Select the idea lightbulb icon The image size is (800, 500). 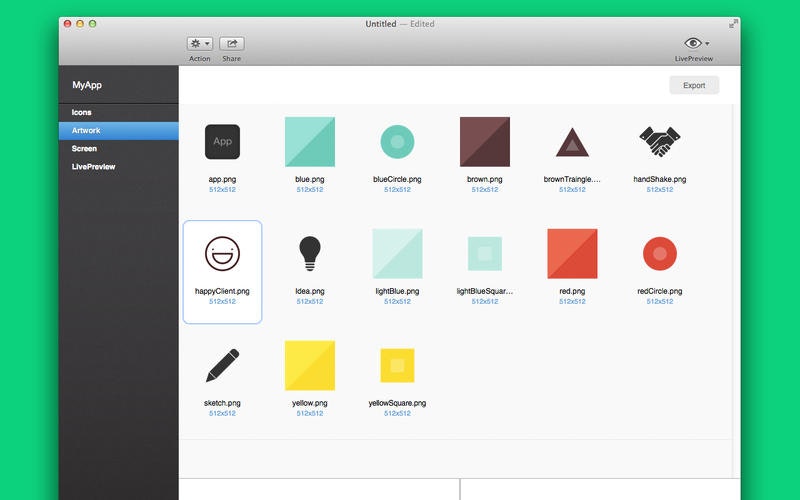[310, 254]
